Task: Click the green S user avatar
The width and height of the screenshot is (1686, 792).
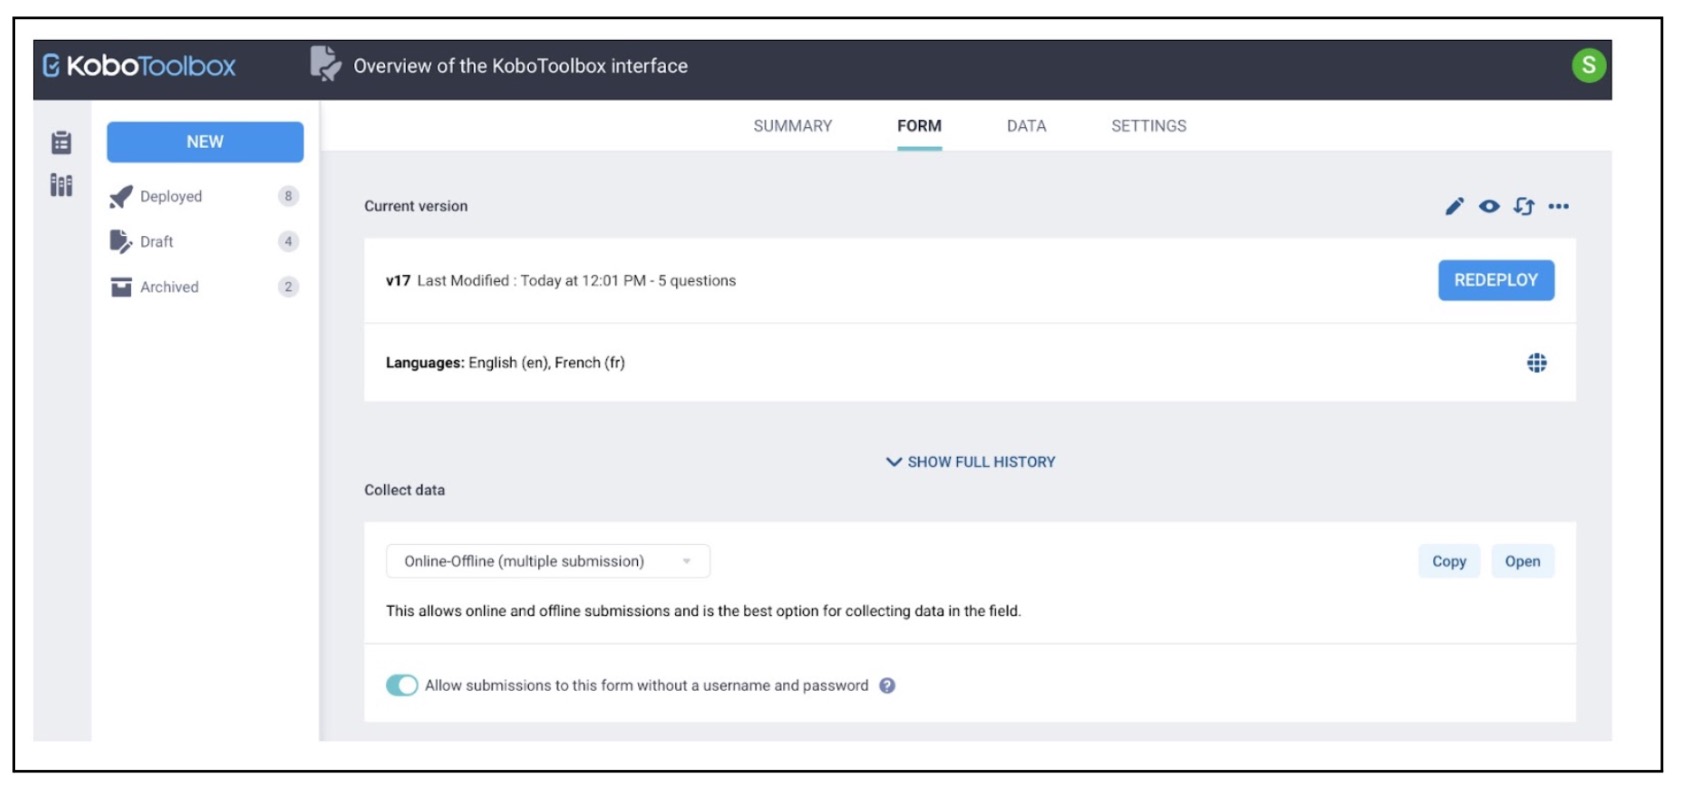Action: pos(1588,66)
